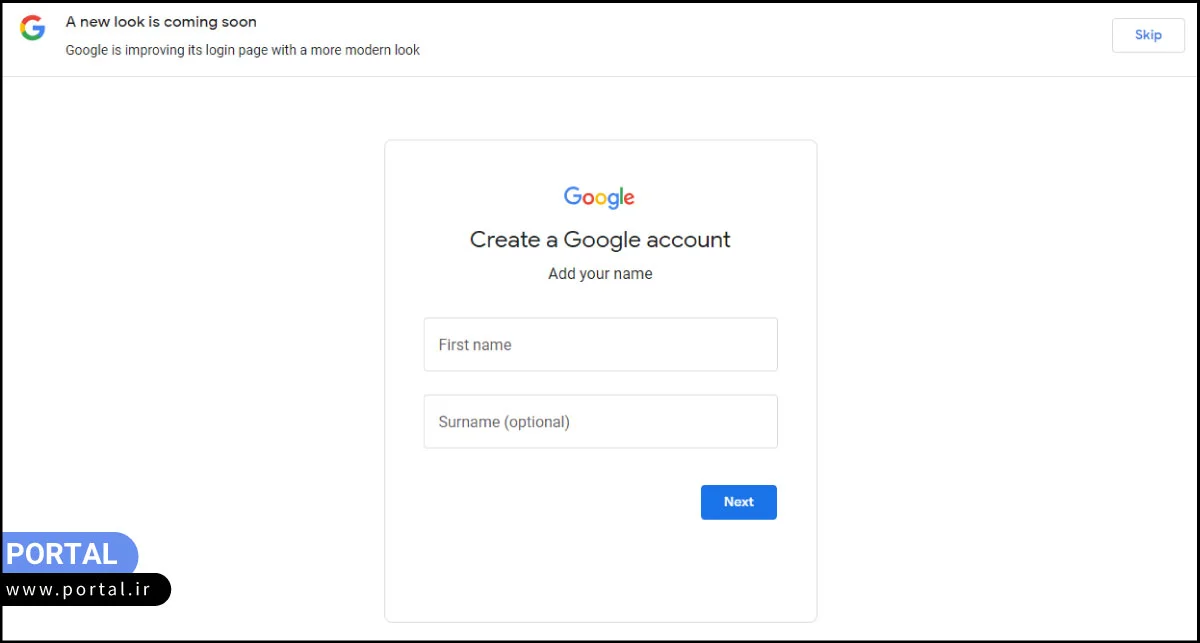This screenshot has height=643, width=1200.
Task: Click the "Add your name" subtitle
Action: (600, 274)
